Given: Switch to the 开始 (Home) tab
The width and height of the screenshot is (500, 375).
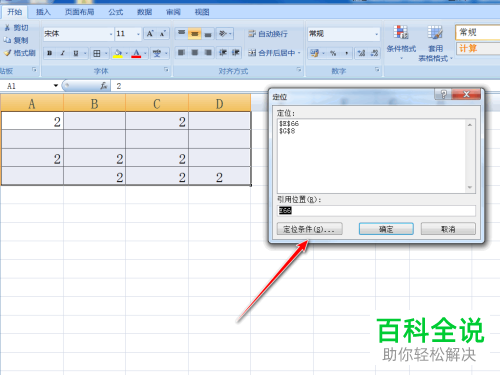Looking at the screenshot, I should [15, 12].
